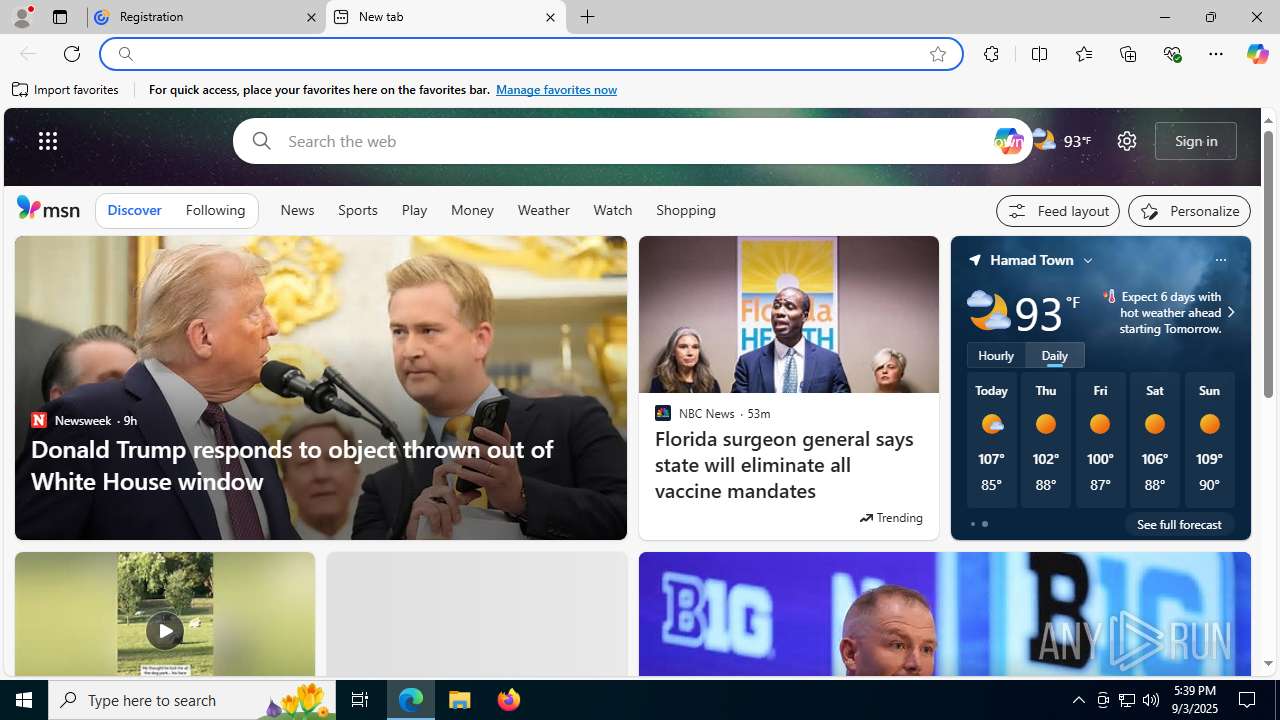Open File Explorer from taskbar

pos(460,700)
